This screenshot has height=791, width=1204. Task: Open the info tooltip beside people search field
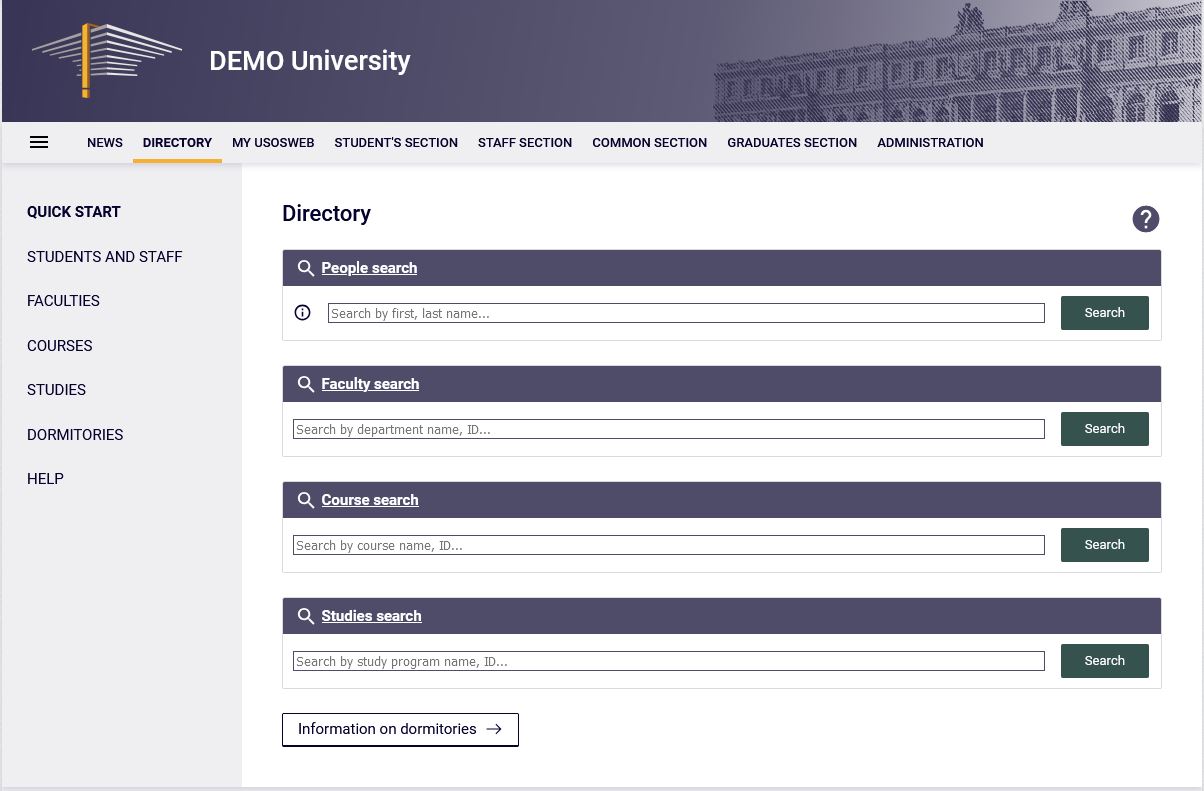pyautogui.click(x=302, y=312)
